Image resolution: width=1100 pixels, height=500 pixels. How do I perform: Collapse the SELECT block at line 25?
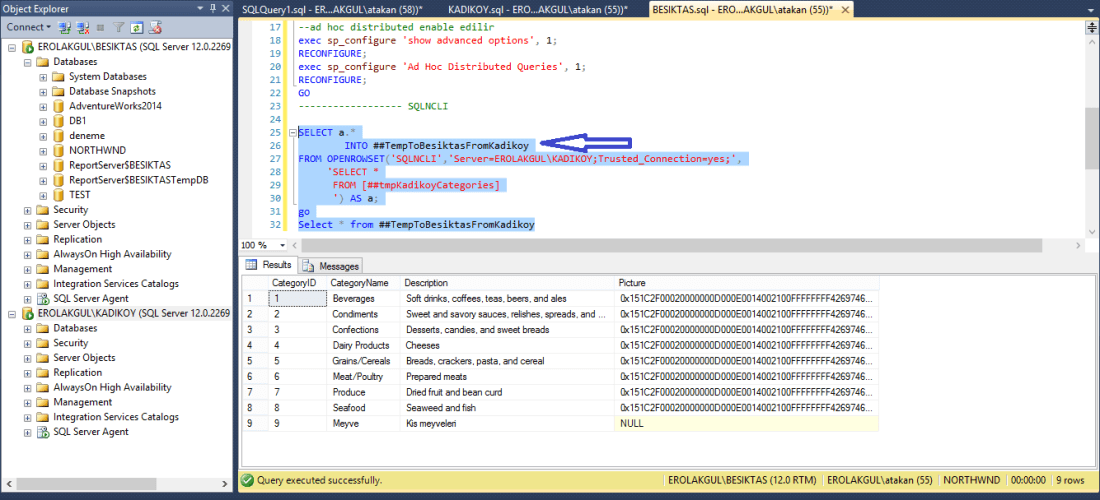point(291,132)
